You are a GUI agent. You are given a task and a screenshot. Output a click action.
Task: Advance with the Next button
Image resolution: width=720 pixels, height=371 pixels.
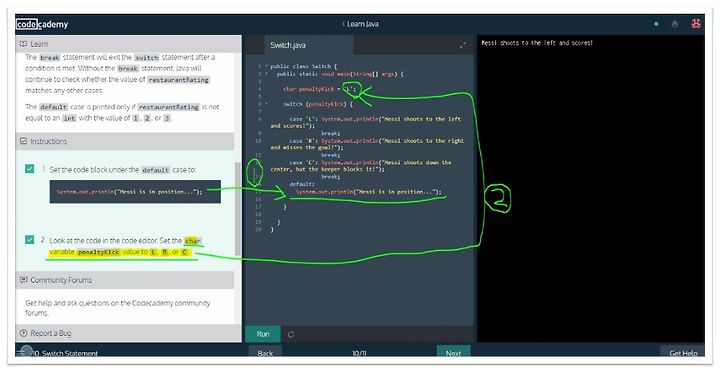(453, 352)
